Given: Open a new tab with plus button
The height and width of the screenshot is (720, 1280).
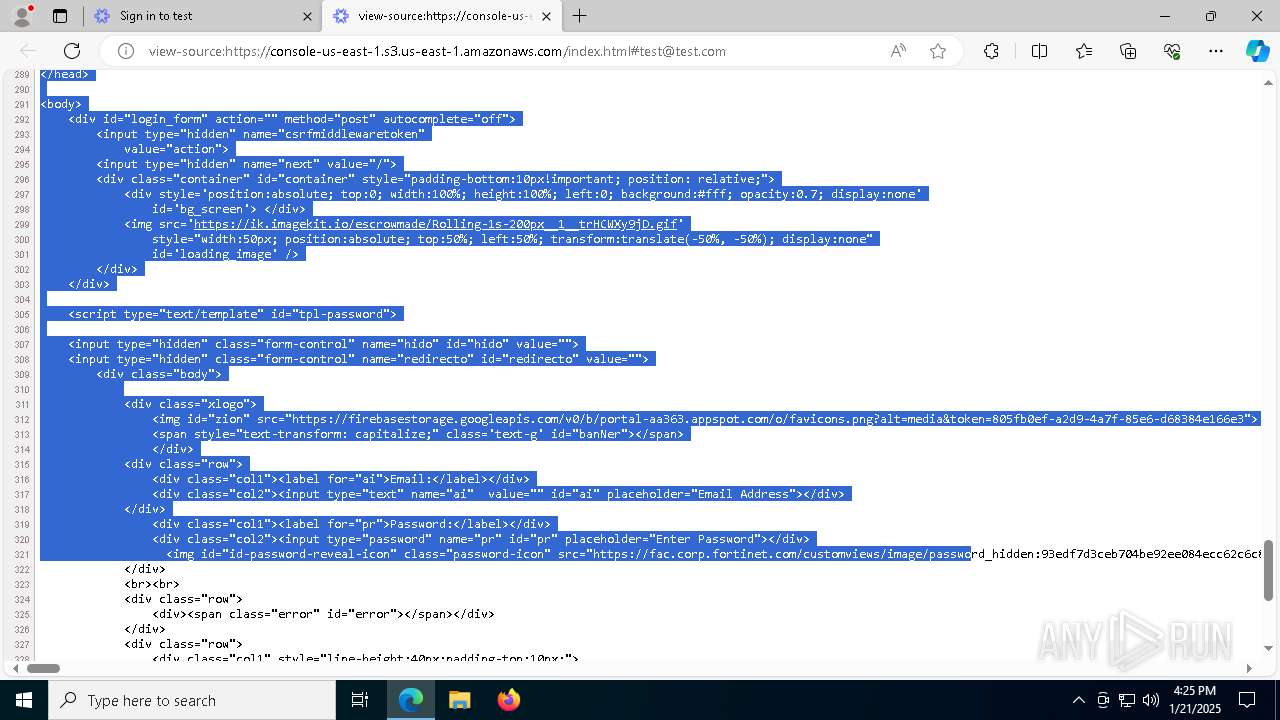Looking at the screenshot, I should [580, 16].
